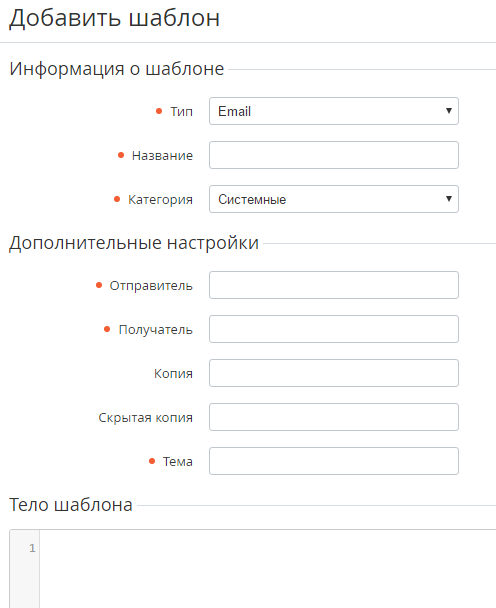Click the Тема label
Image resolution: width=496 pixels, height=608 pixels.
pos(178,461)
